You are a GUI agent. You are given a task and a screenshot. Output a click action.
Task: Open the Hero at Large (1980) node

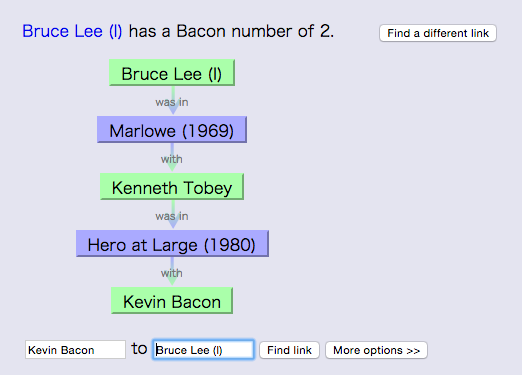click(x=172, y=244)
